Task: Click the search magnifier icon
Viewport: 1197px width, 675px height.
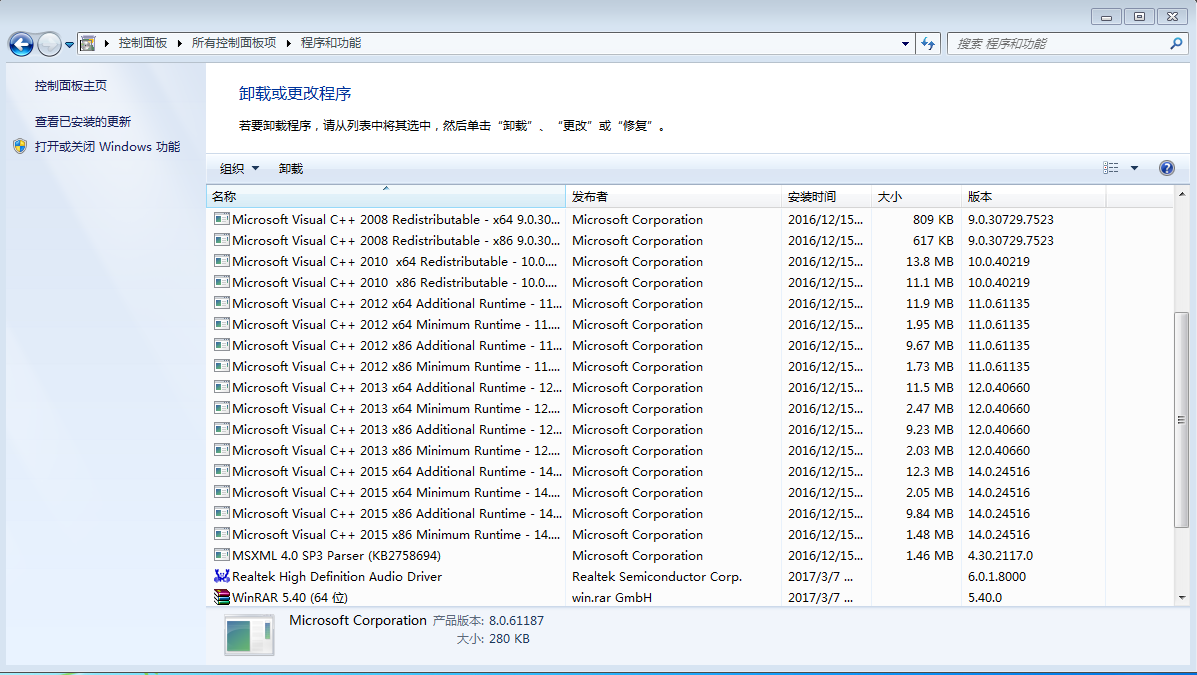Action: 1176,44
